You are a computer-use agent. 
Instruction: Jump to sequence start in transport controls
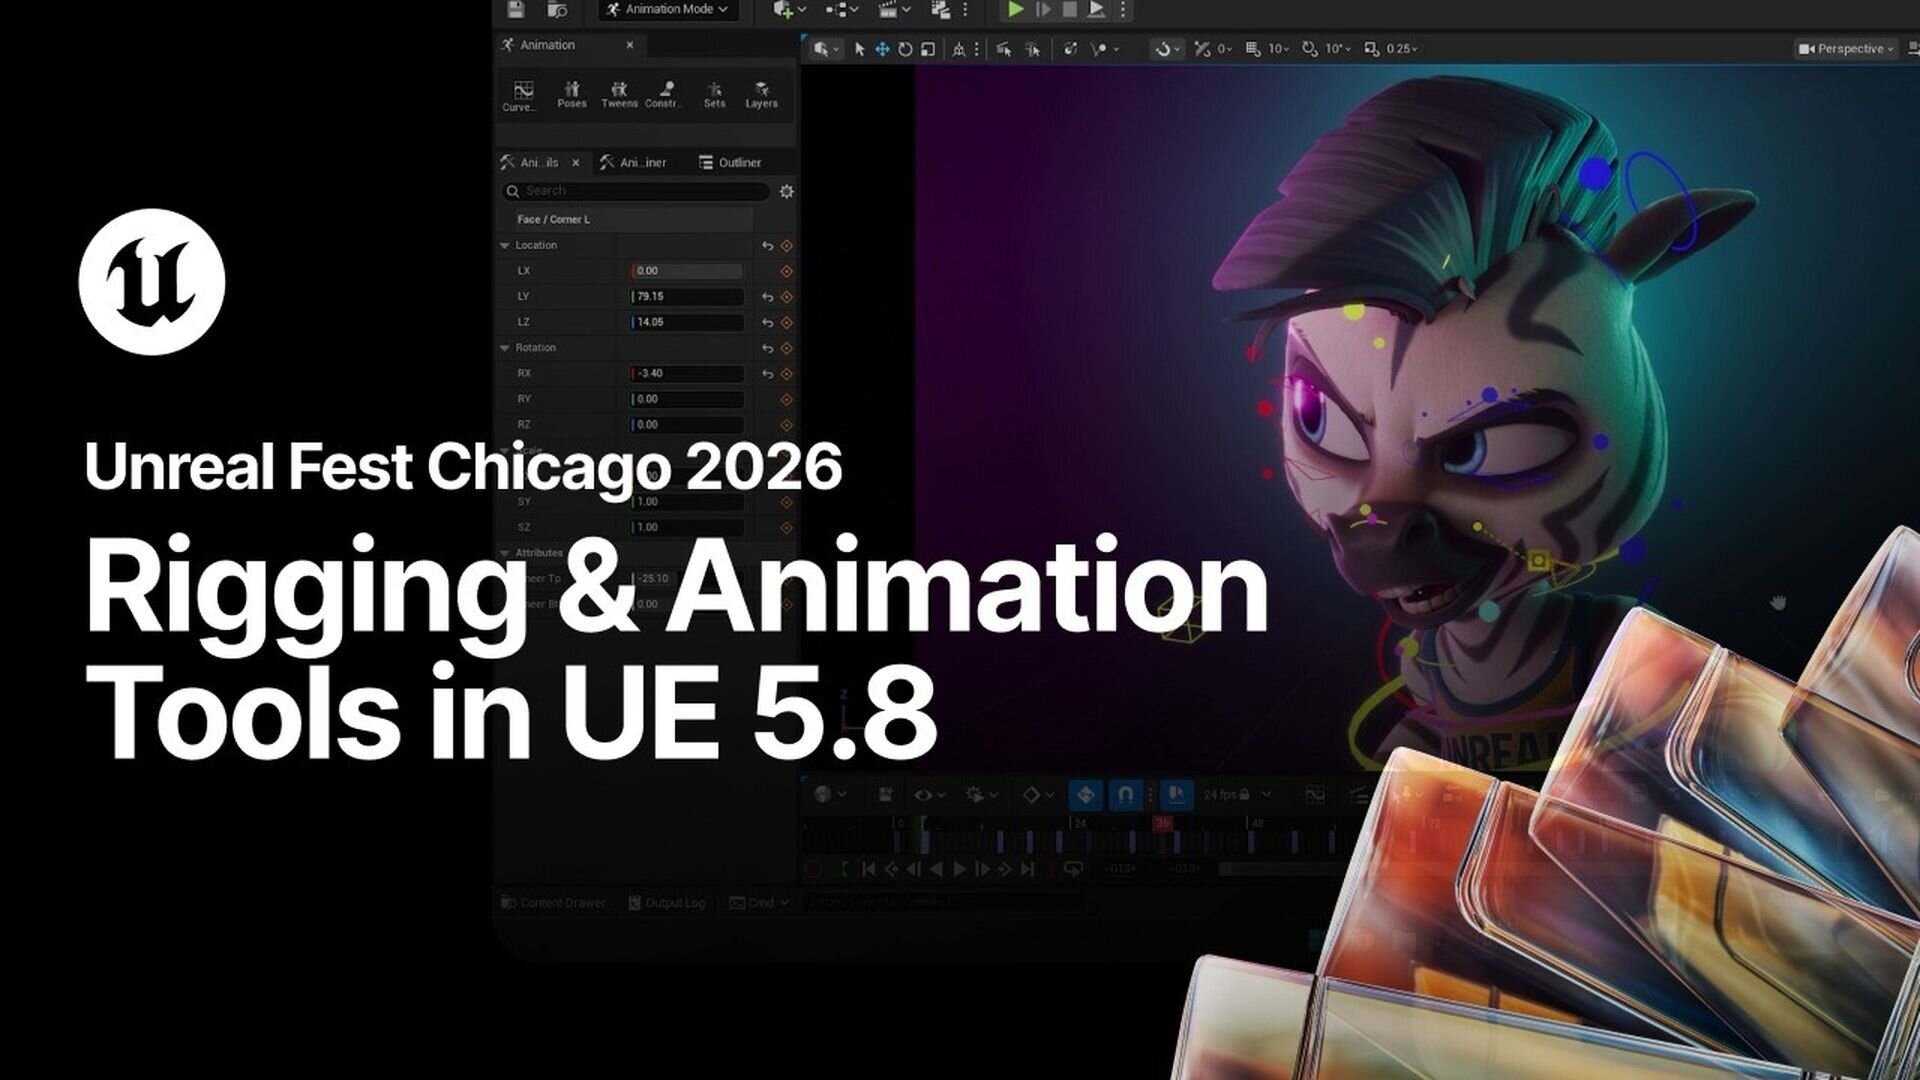coord(868,869)
